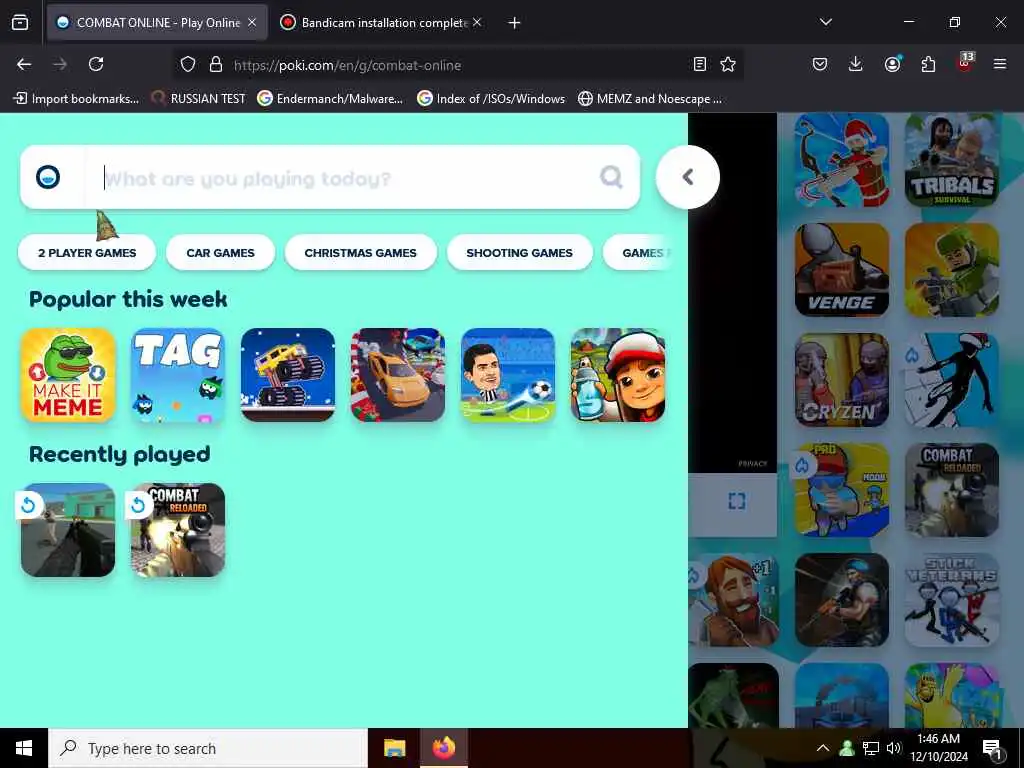Click the Firefox View icon
This screenshot has width=1024, height=768.
20,22
